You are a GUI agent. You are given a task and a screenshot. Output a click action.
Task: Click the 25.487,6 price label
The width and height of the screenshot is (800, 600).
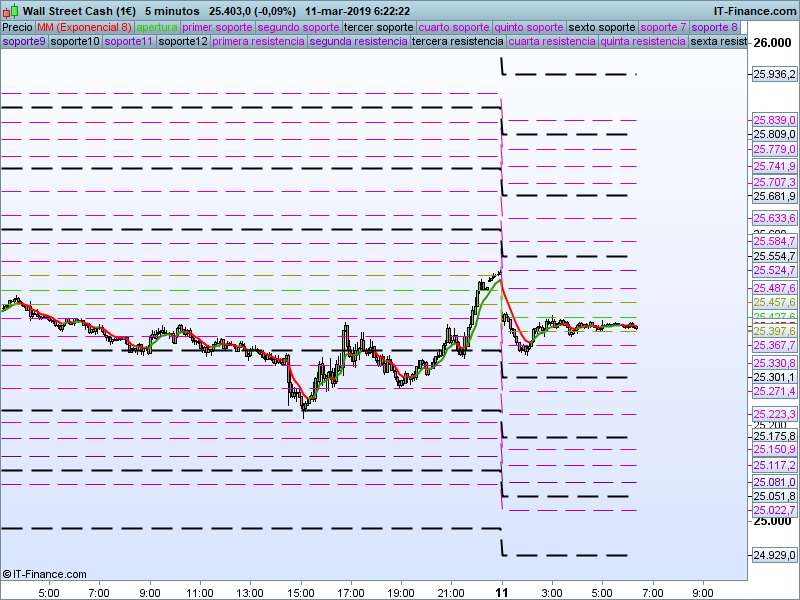point(774,288)
